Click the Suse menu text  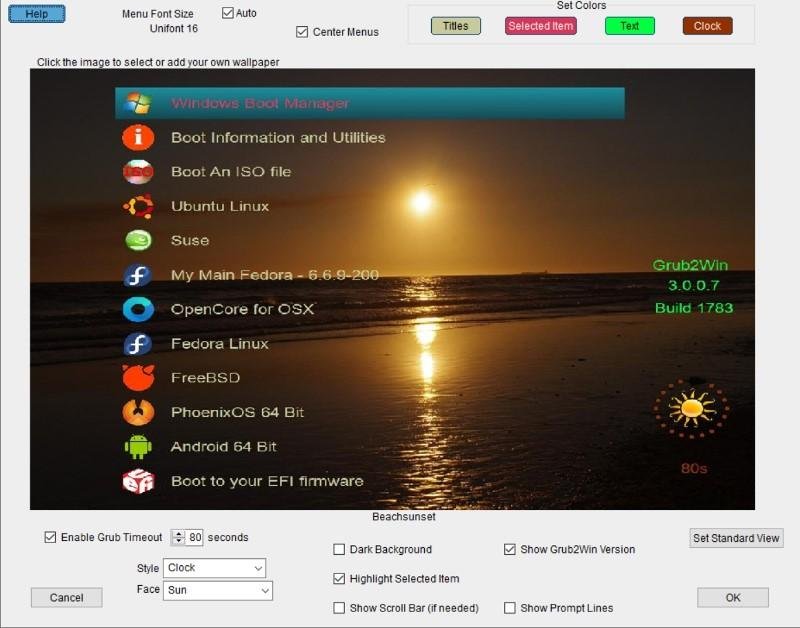pos(190,240)
